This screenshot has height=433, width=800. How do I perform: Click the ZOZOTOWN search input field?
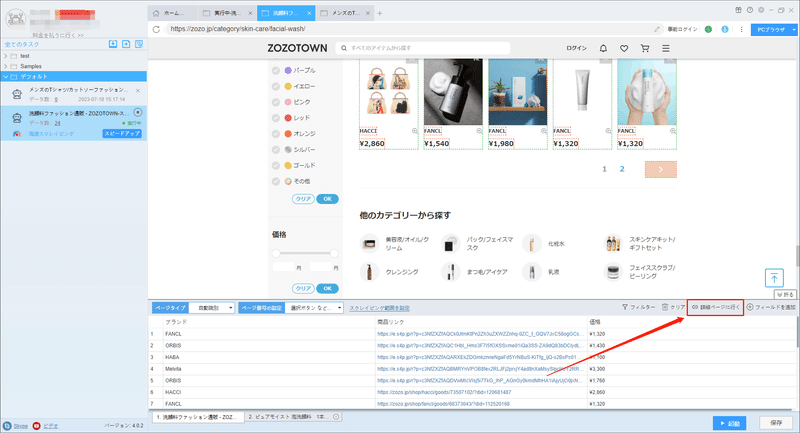423,48
